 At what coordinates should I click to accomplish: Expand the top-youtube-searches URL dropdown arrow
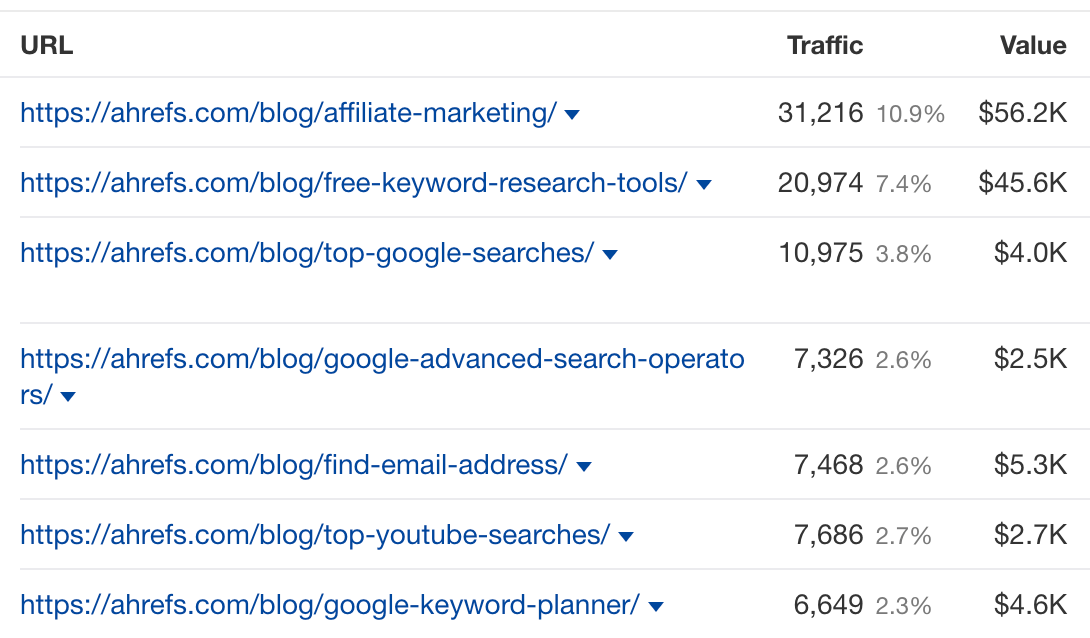626,537
